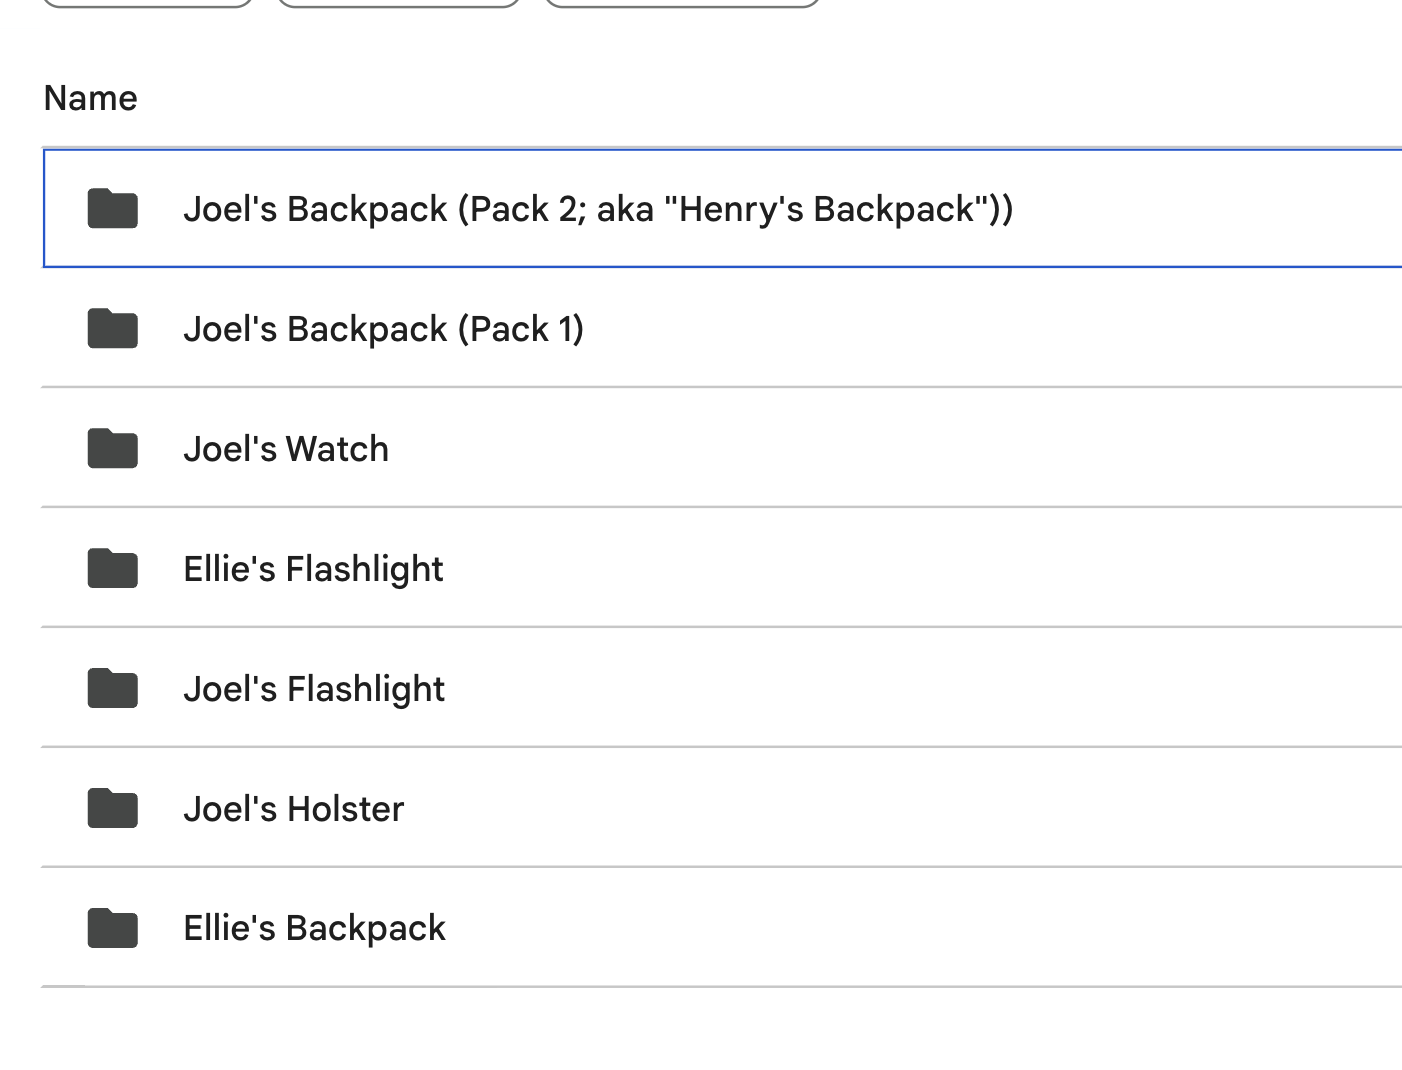Viewport: 1402px width, 1070px height.
Task: Select the Joel's Backpack (Pack 1) name text
Action: pos(383,329)
